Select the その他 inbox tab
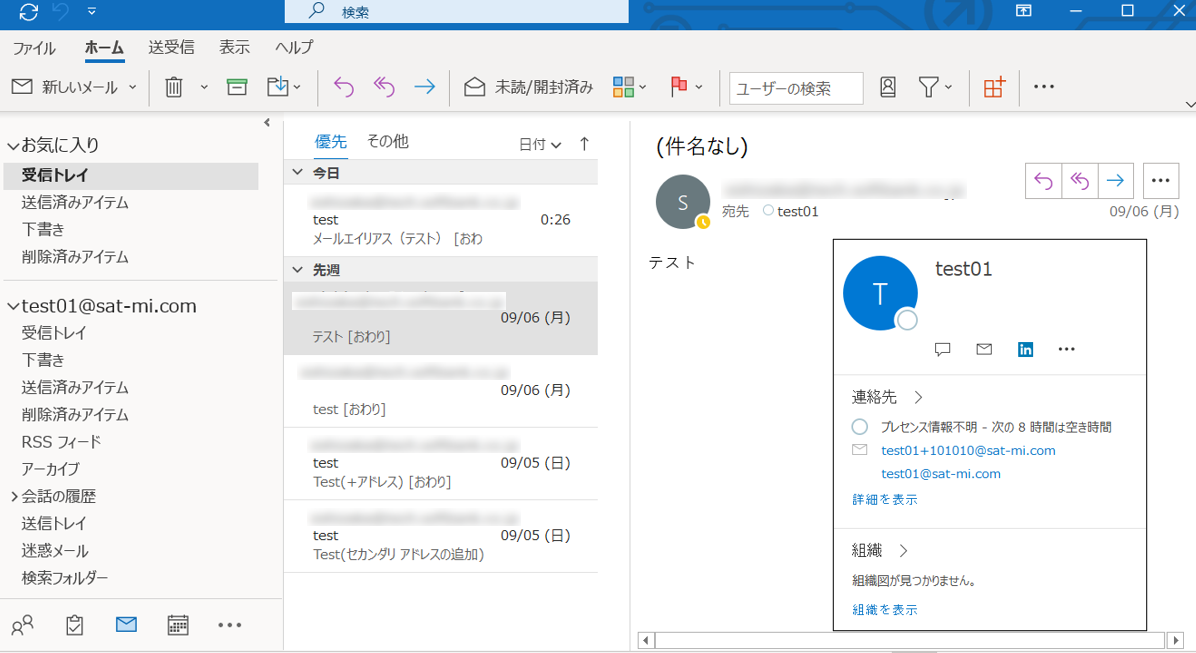Image resolution: width=1196 pixels, height=653 pixels. tap(387, 141)
